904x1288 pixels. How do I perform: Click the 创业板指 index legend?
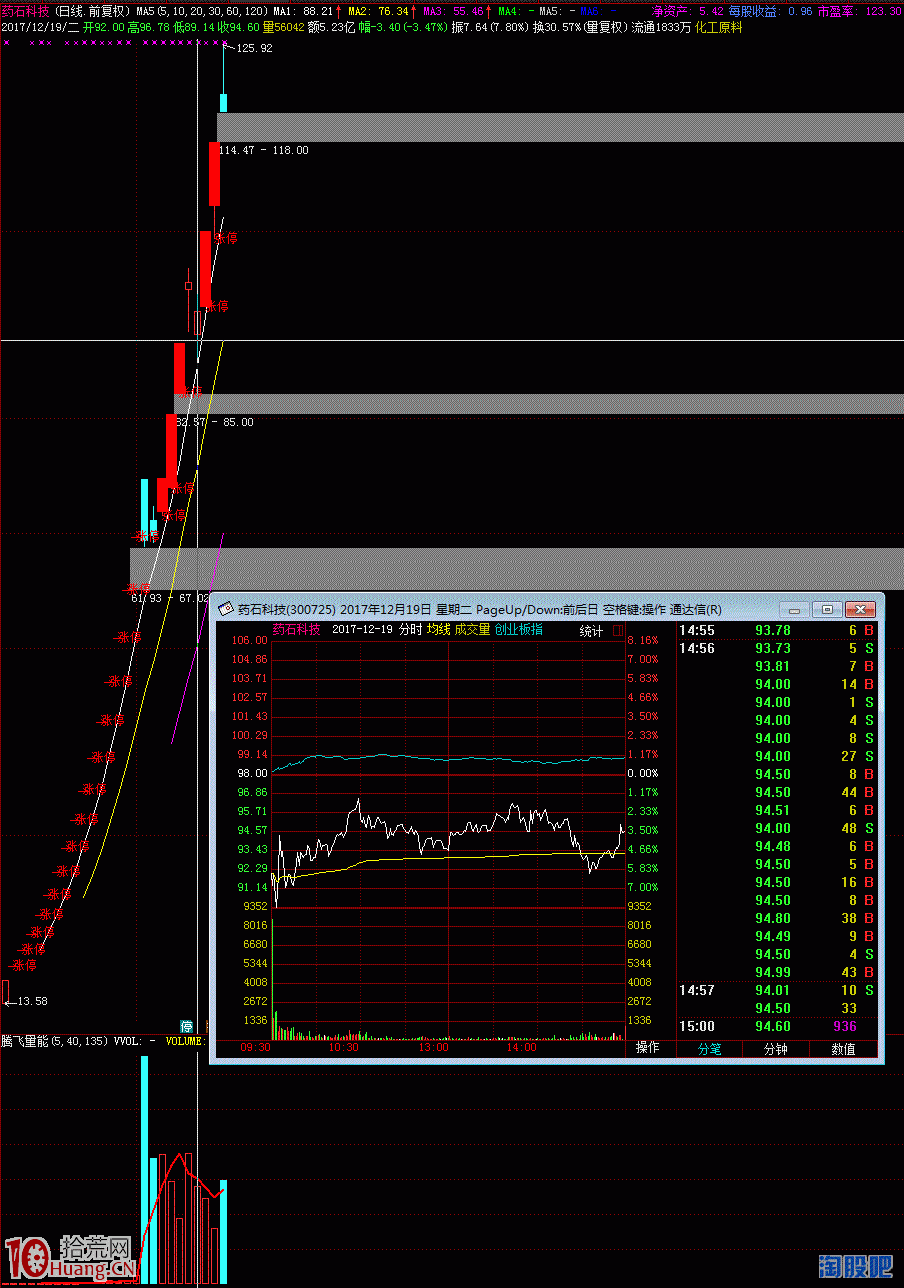(519, 630)
